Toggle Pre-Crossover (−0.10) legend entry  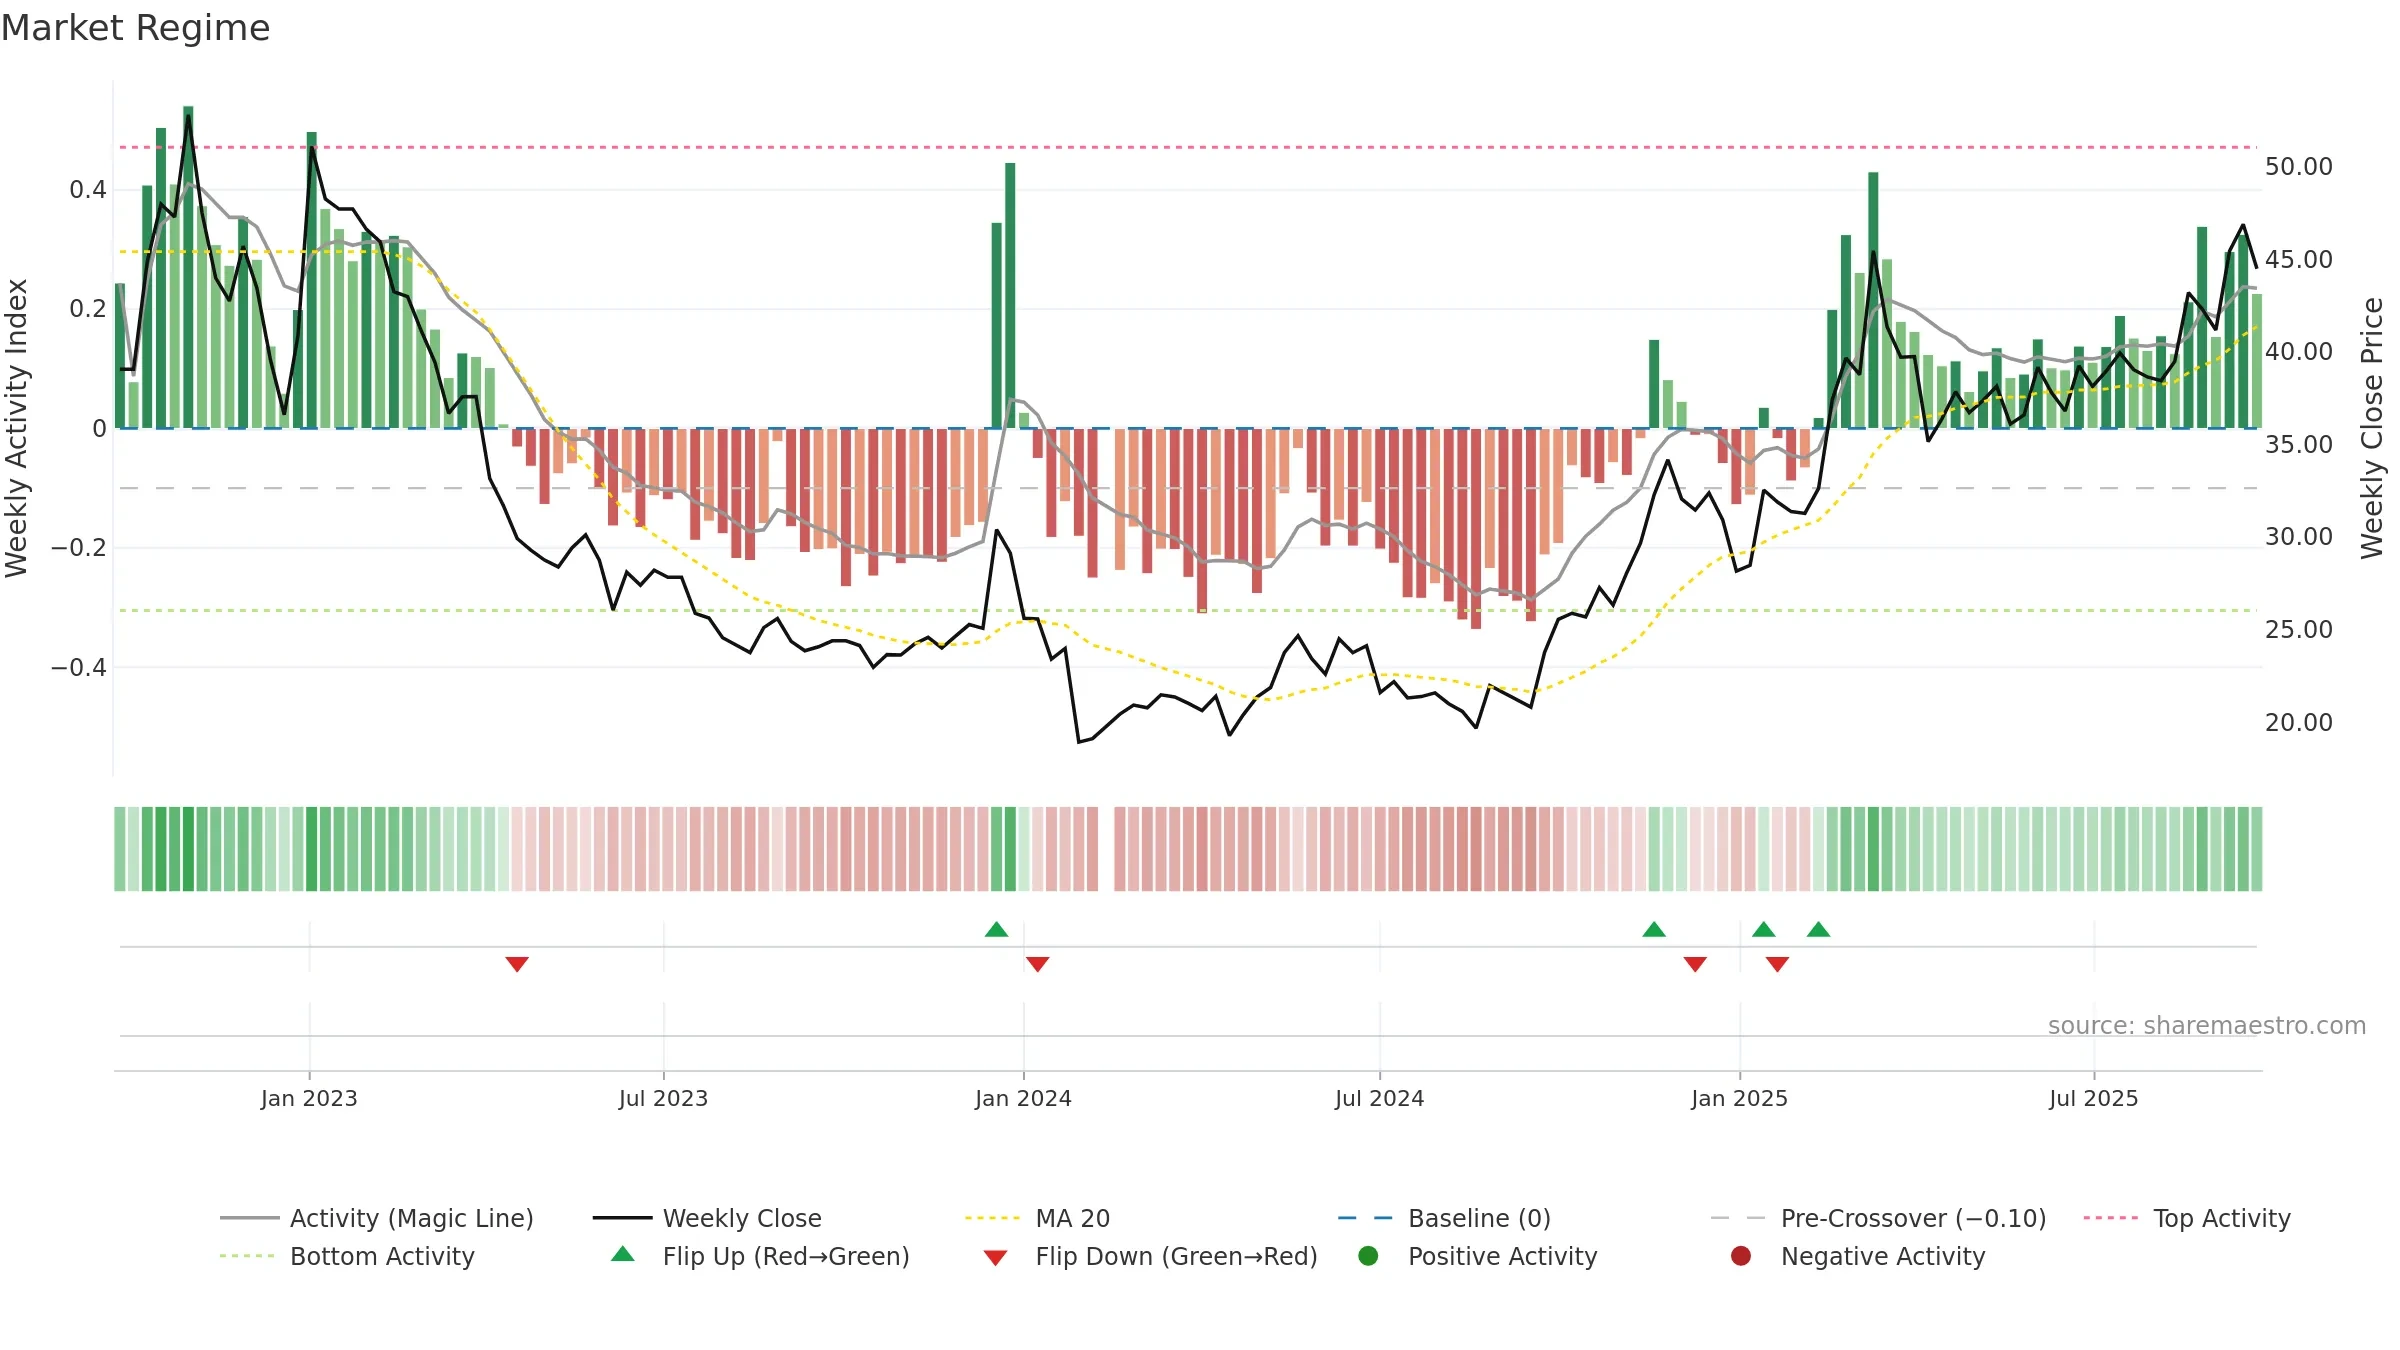1878,1218
